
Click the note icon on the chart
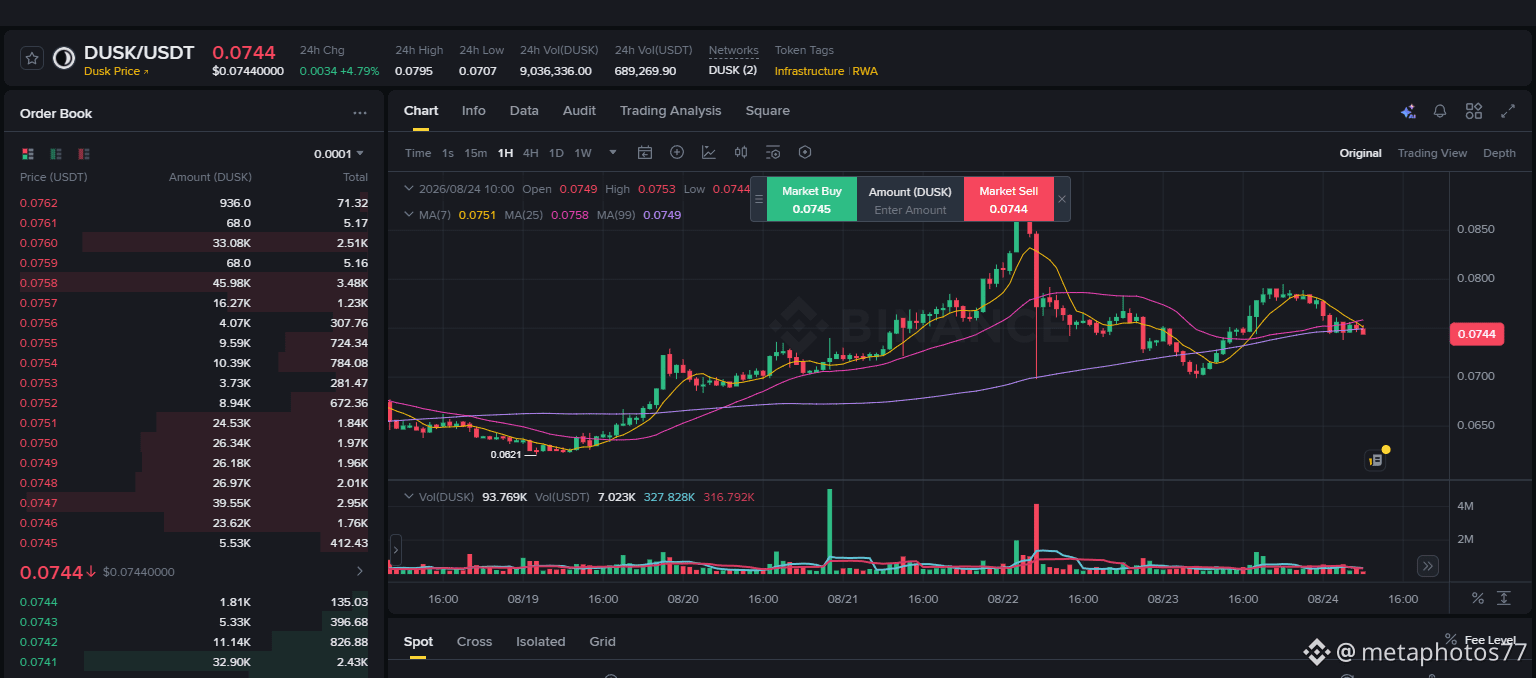click(x=1376, y=460)
